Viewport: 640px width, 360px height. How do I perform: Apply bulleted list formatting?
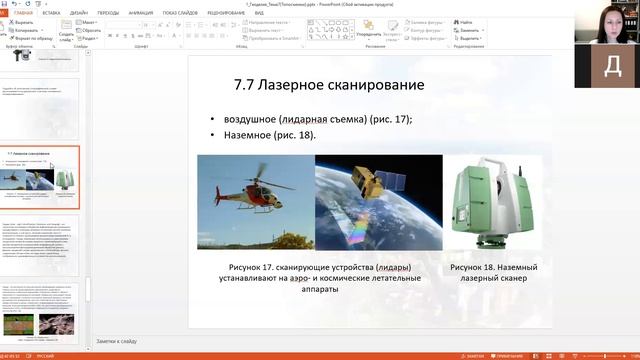click(190, 25)
